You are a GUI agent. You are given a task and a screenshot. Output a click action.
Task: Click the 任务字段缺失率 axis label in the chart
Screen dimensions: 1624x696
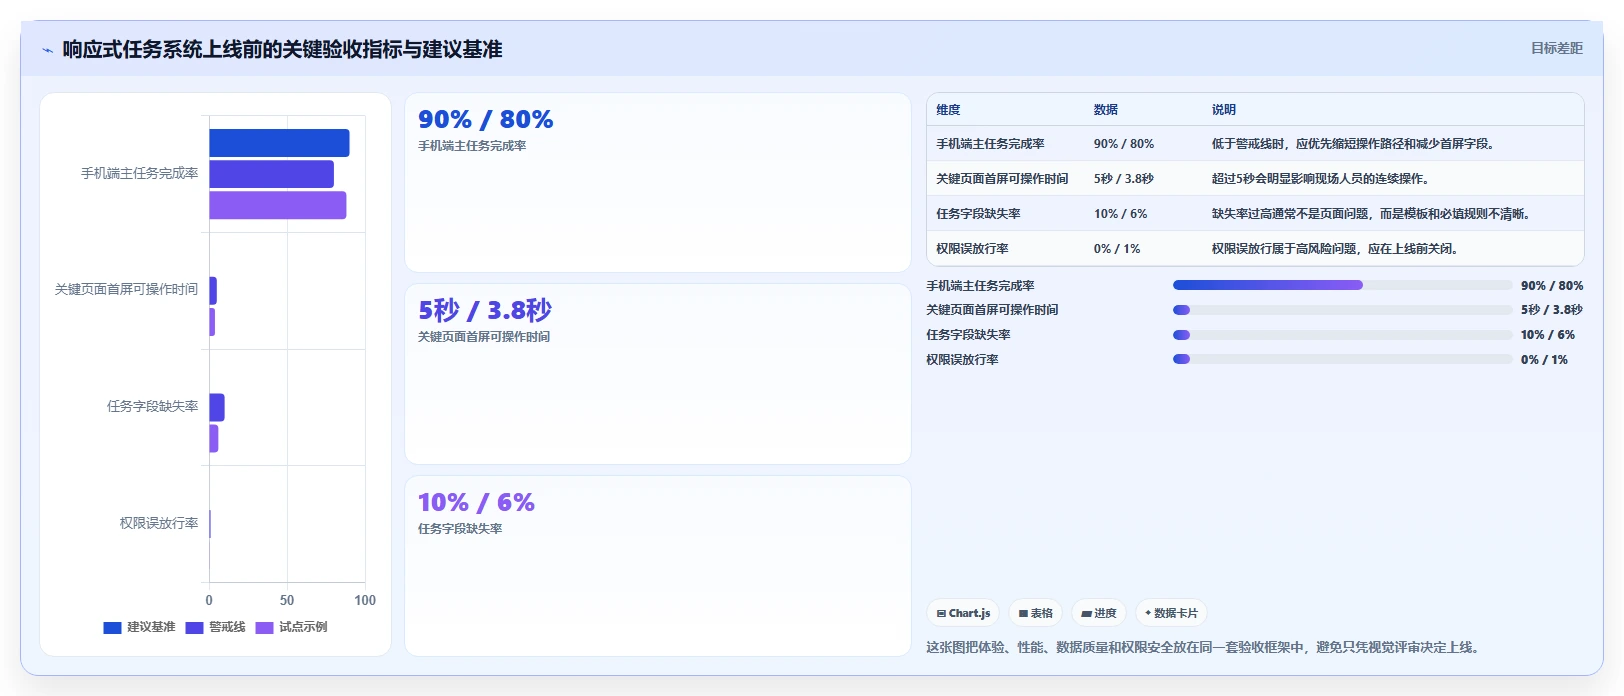click(153, 406)
